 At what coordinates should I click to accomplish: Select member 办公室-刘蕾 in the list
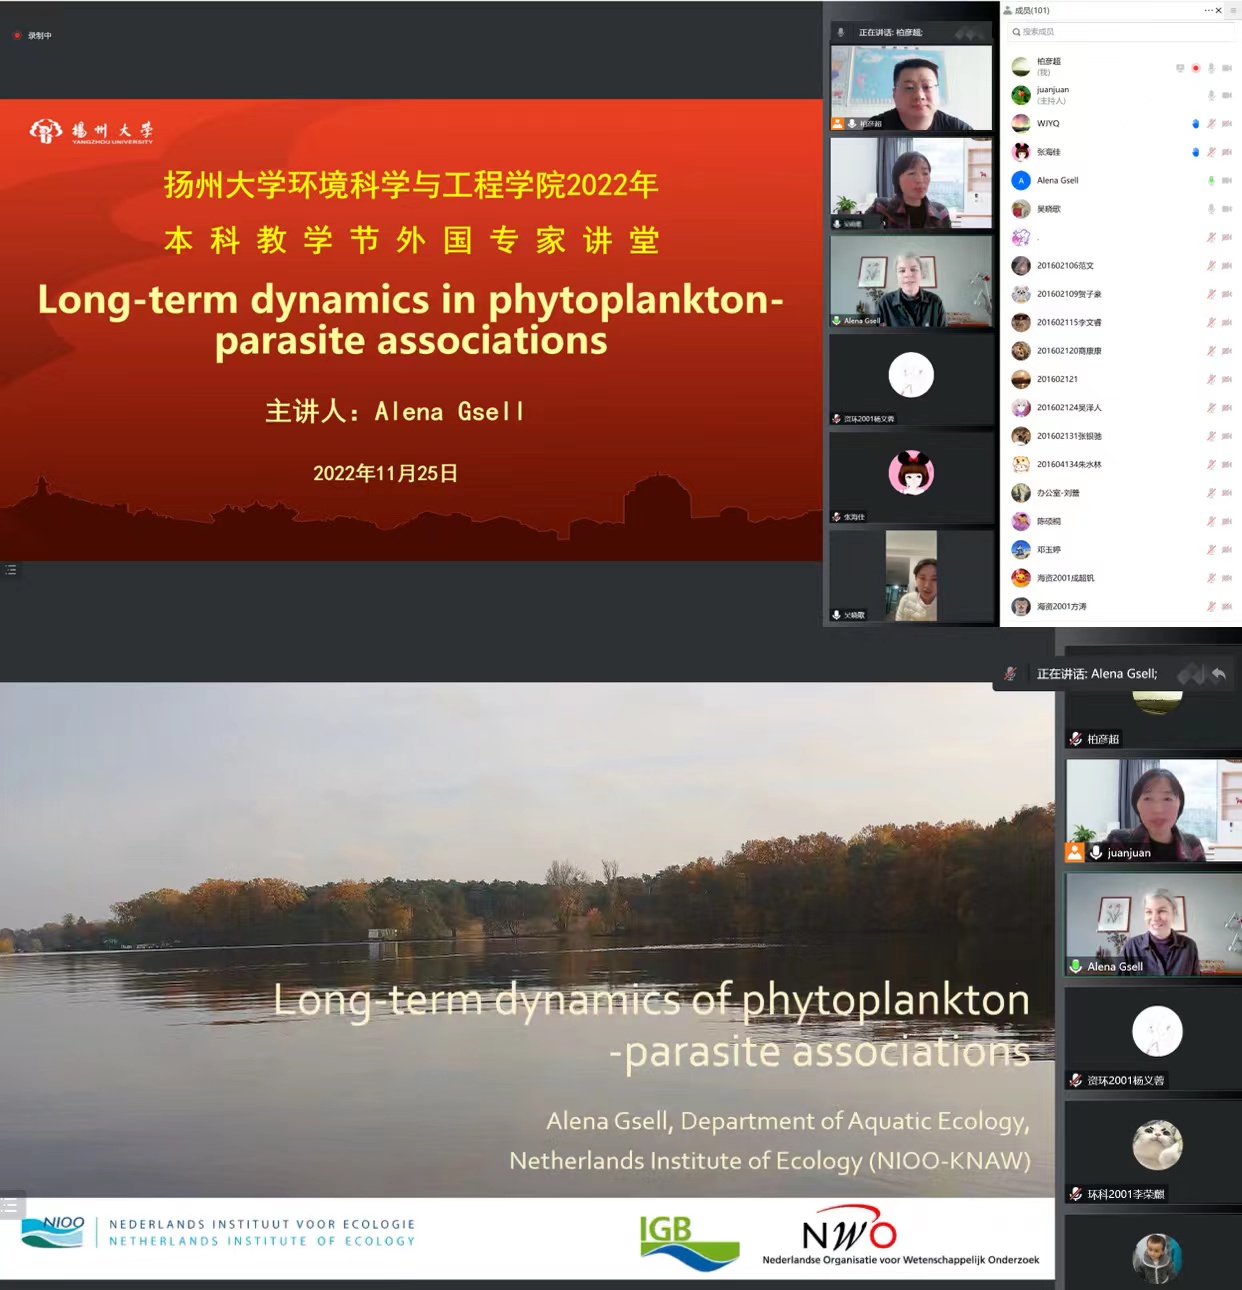click(1058, 493)
